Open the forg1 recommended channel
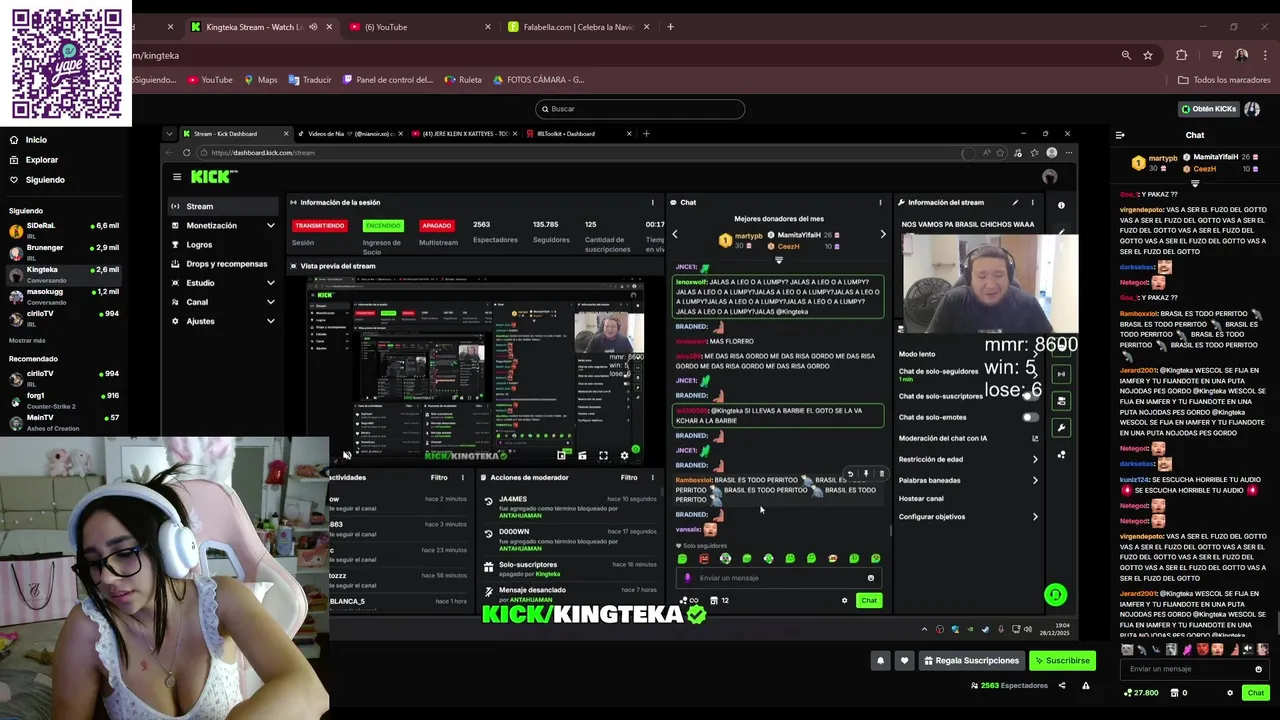 coord(64,400)
